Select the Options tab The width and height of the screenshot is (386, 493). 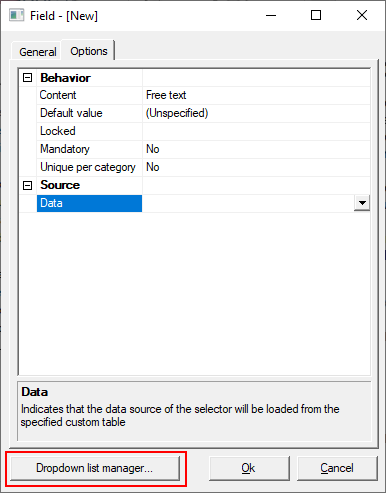pyautogui.click(x=89, y=51)
